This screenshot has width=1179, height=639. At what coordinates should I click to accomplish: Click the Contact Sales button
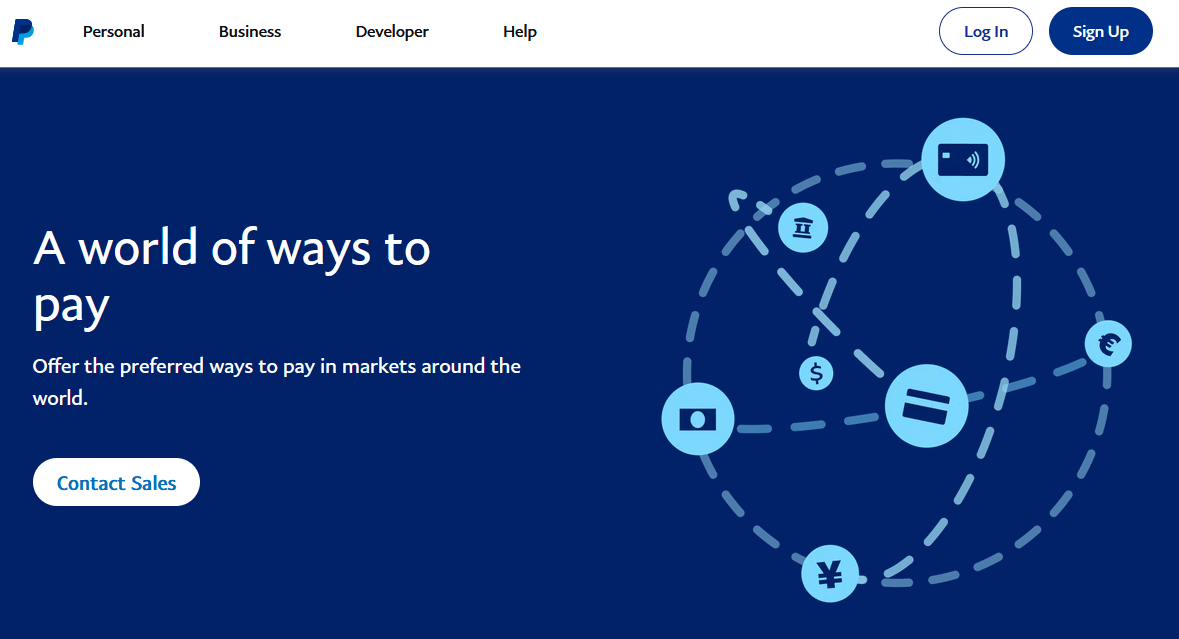click(x=116, y=483)
